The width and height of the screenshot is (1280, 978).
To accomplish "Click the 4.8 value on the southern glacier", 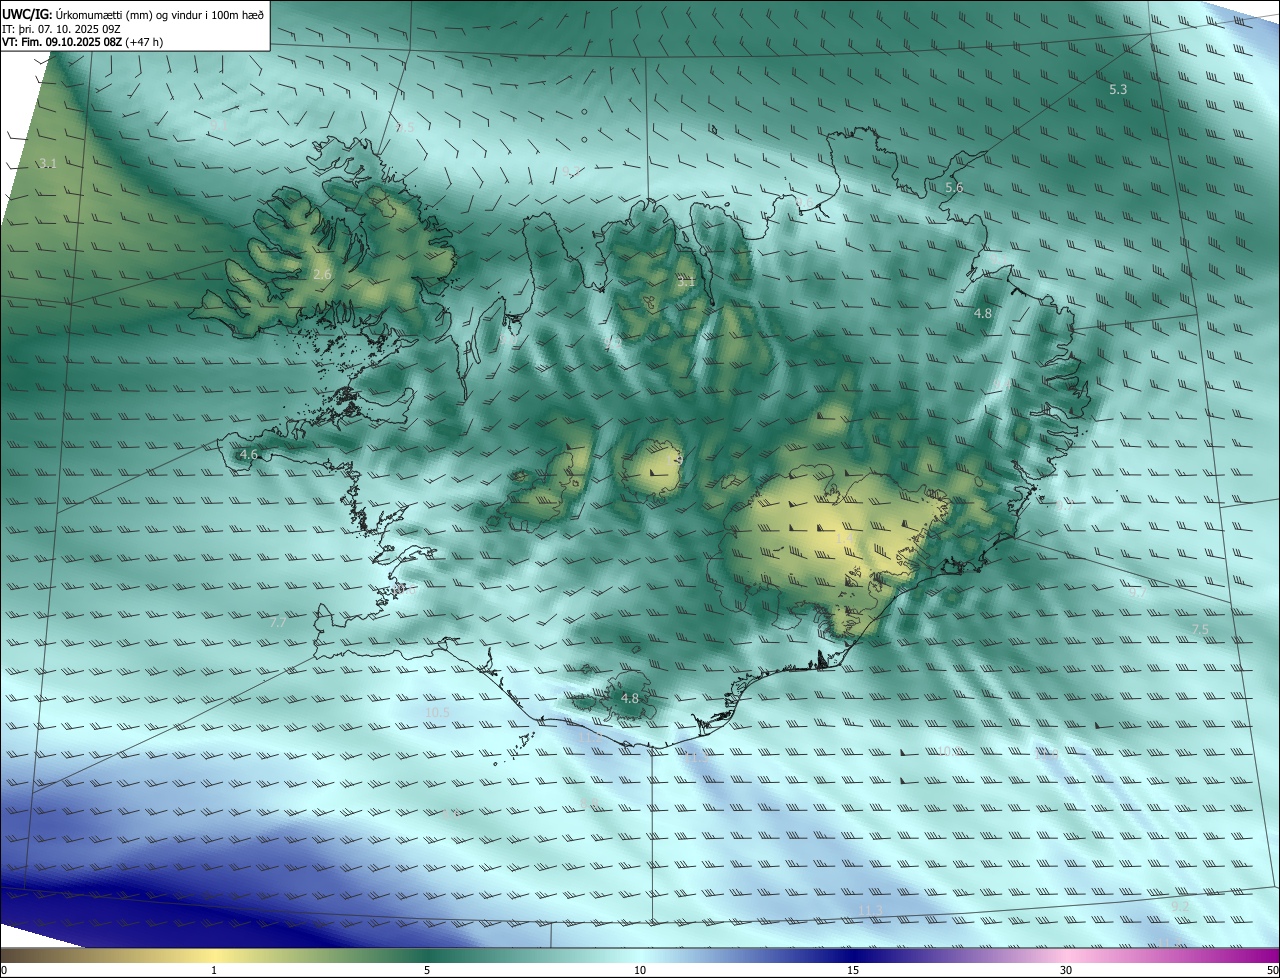I will 630,698.
